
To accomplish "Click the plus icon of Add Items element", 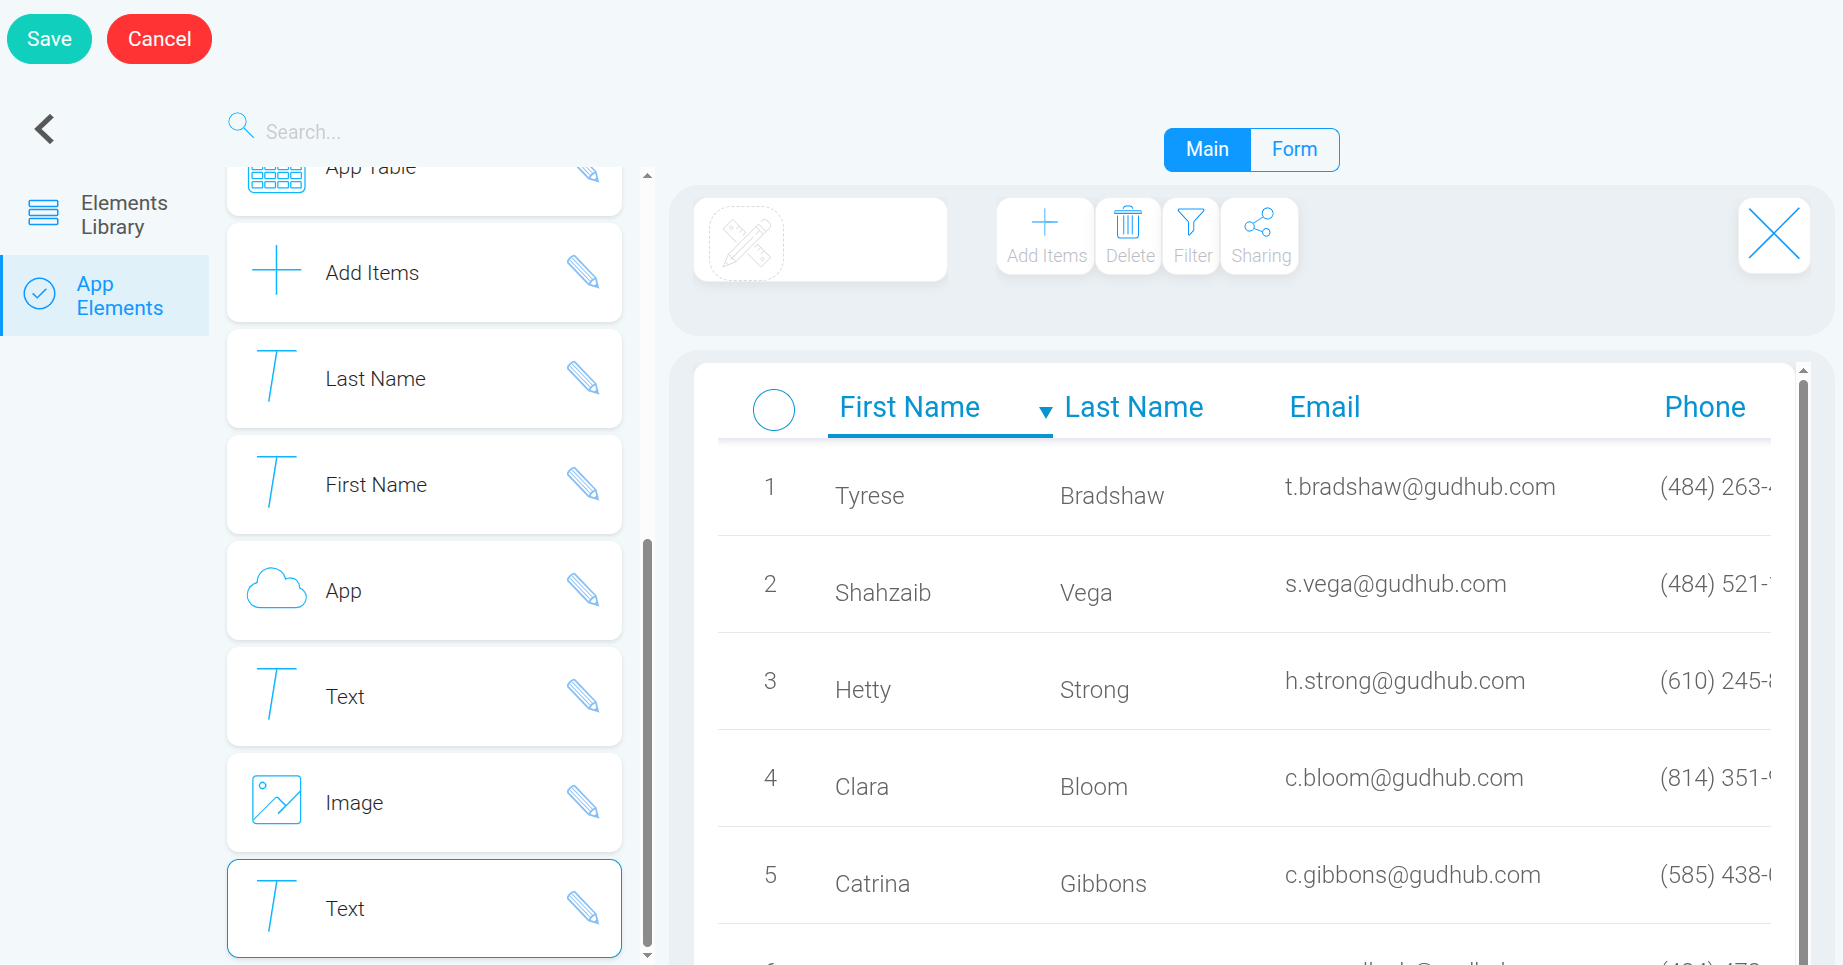I will [277, 271].
